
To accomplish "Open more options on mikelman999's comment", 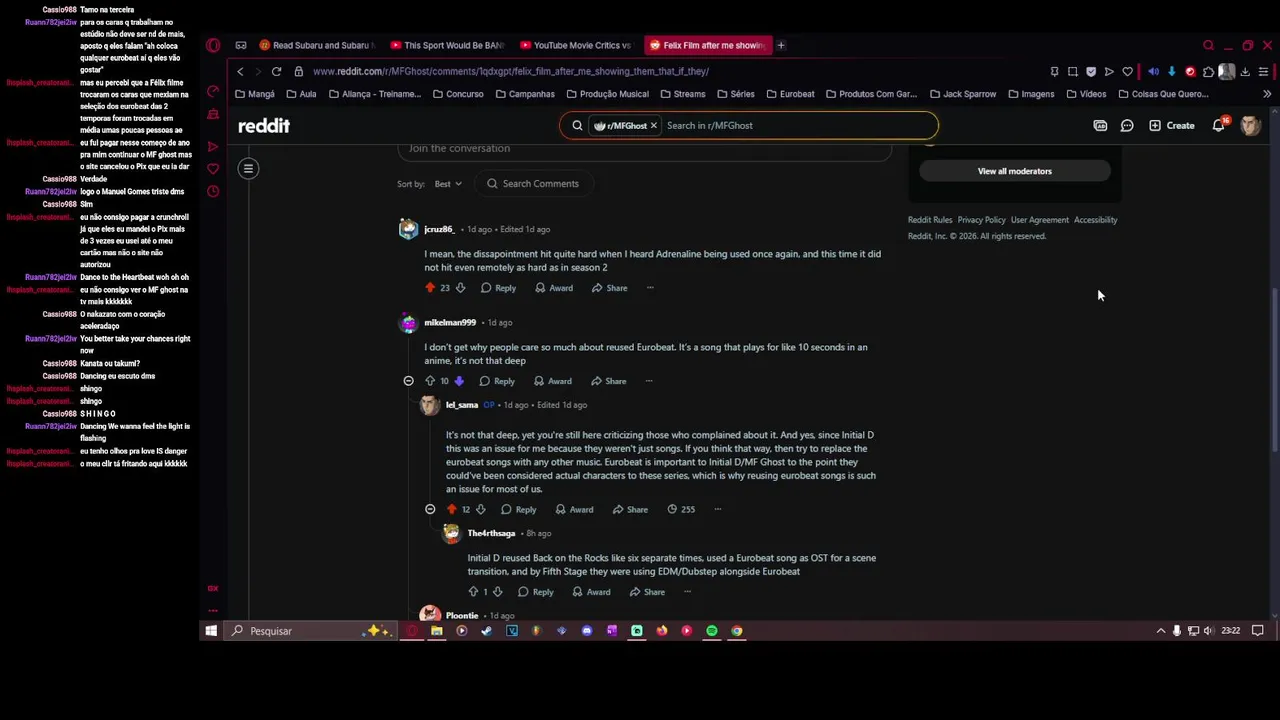I will [649, 381].
